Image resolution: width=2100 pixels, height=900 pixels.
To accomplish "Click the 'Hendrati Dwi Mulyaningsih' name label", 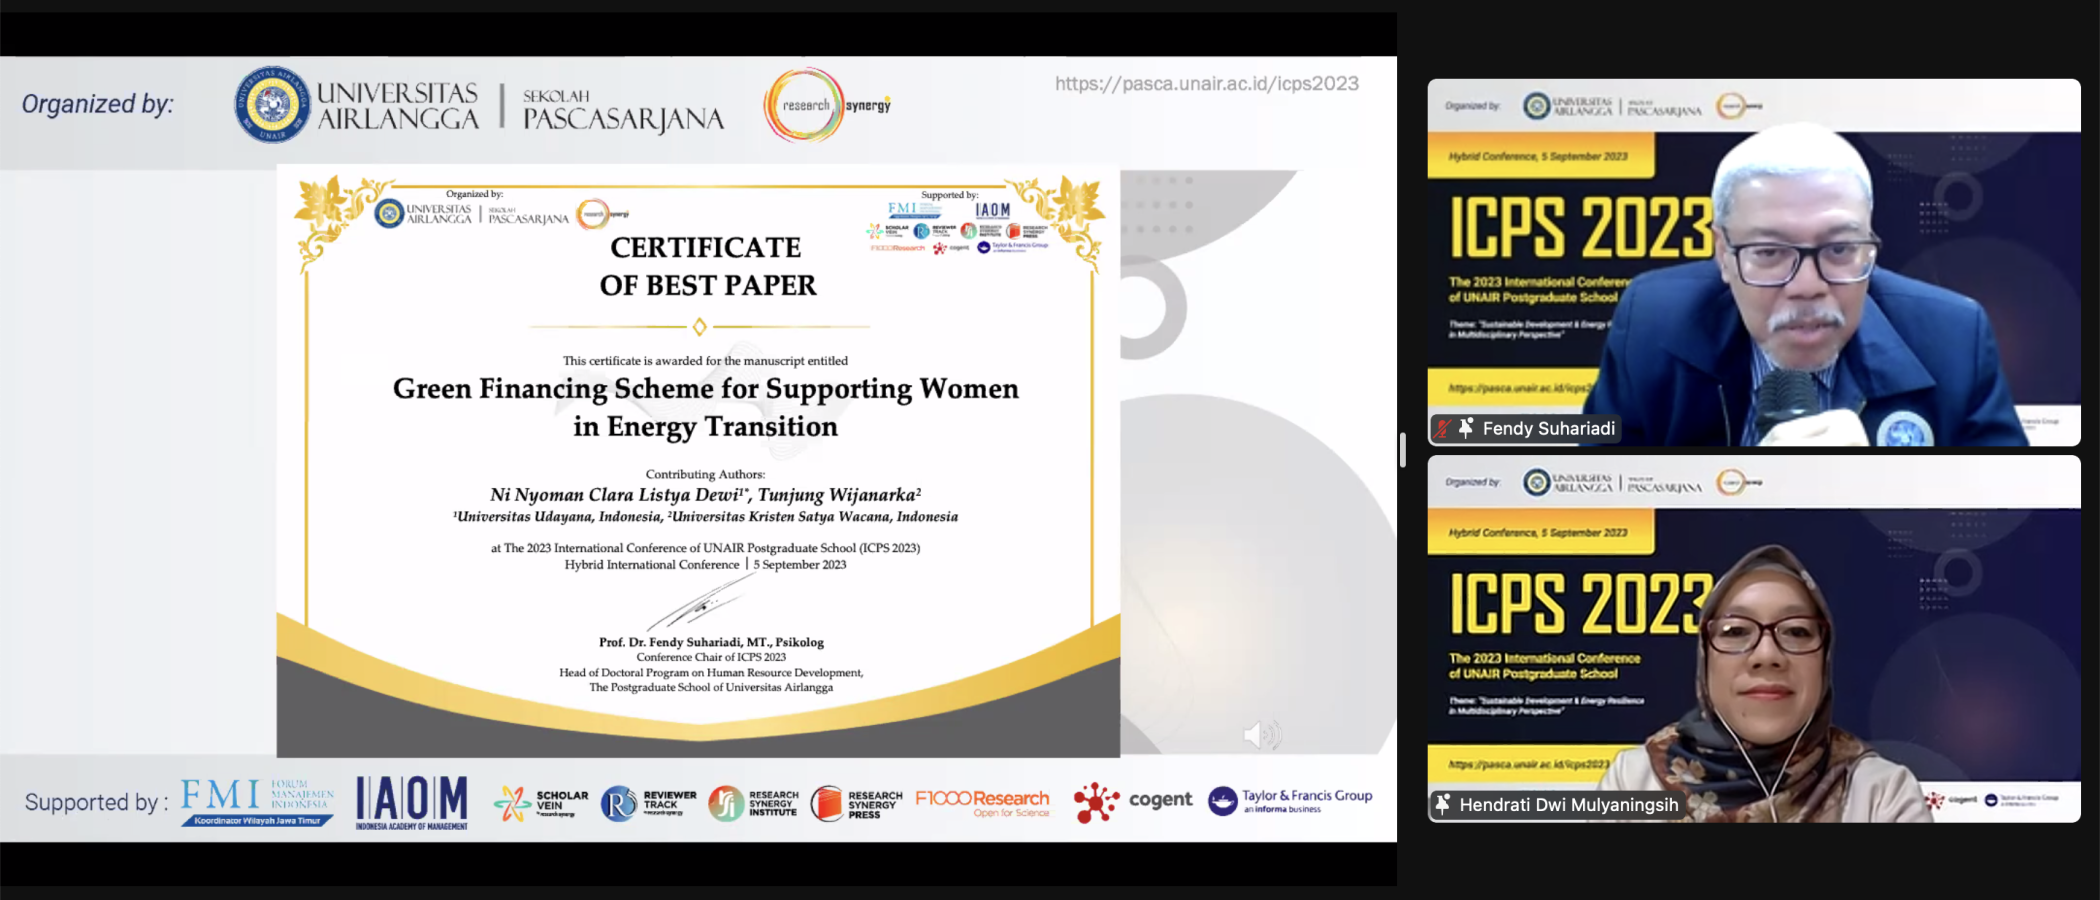I will tap(1569, 805).
